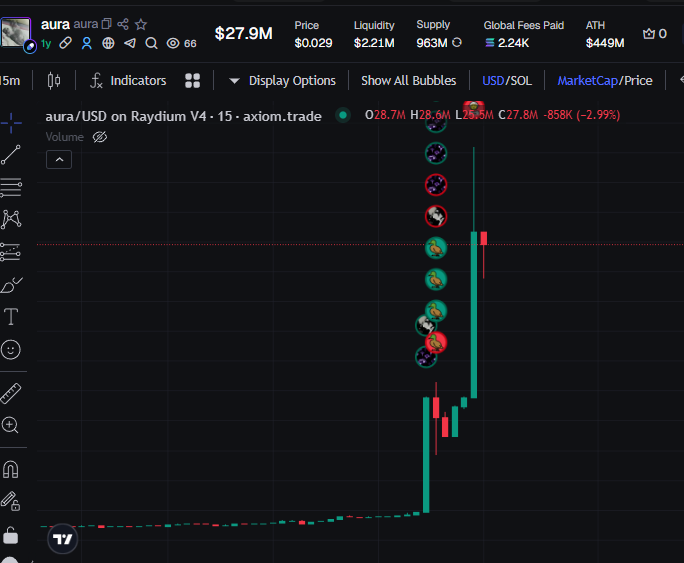The height and width of the screenshot is (563, 684).
Task: Expand the Display Options dropdown
Action: [282, 81]
